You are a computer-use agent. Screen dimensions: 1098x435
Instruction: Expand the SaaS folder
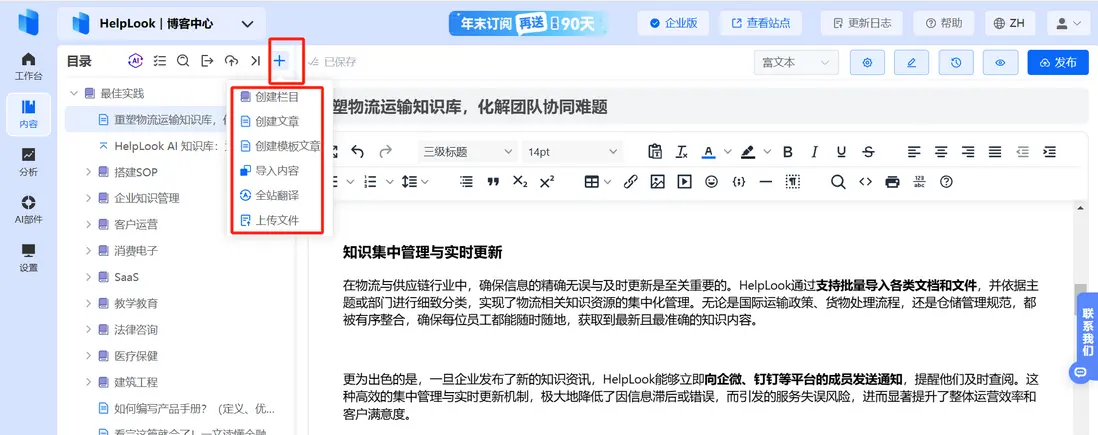pos(89,277)
